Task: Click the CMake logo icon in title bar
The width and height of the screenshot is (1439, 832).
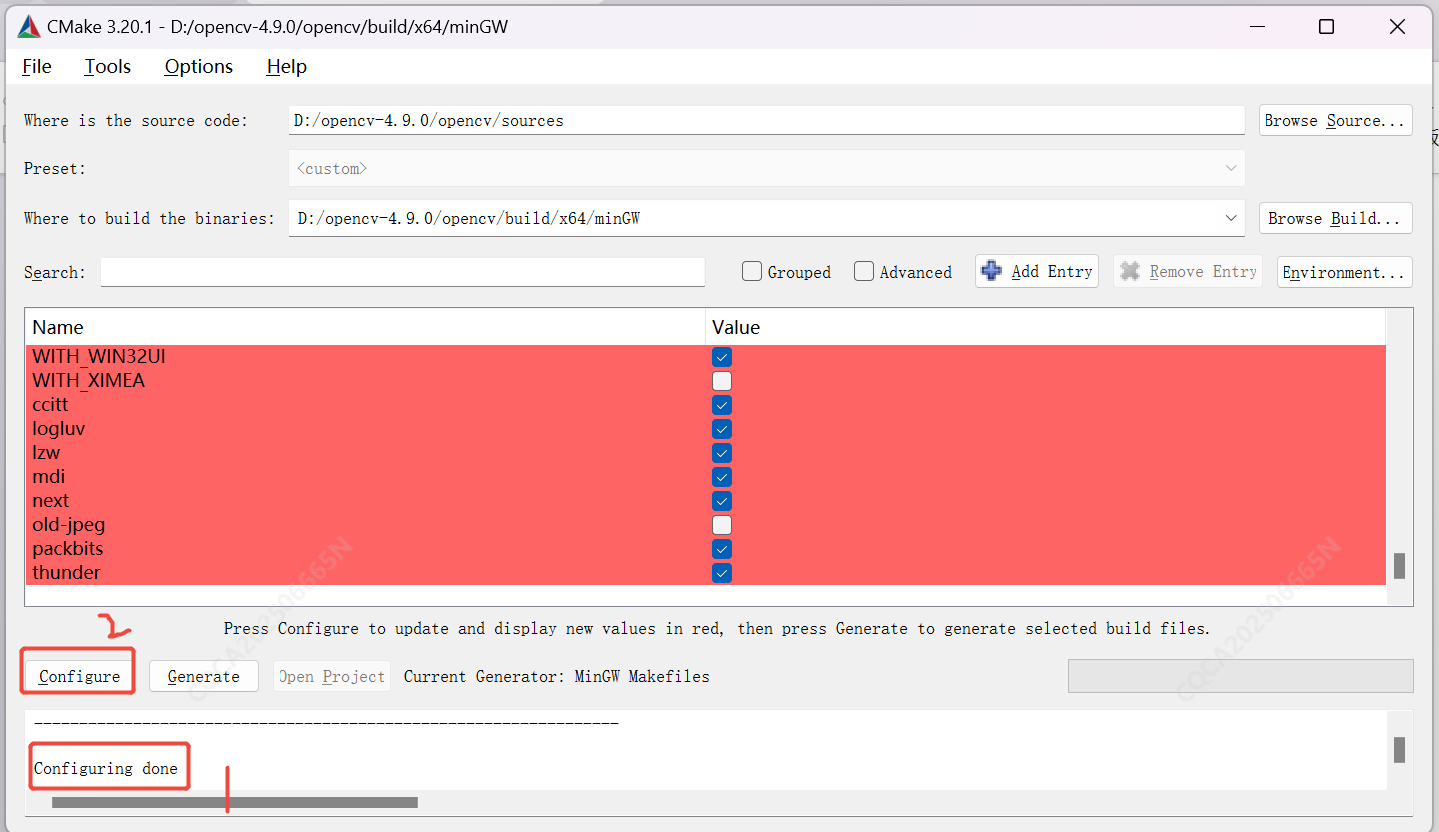Action: click(x=29, y=27)
